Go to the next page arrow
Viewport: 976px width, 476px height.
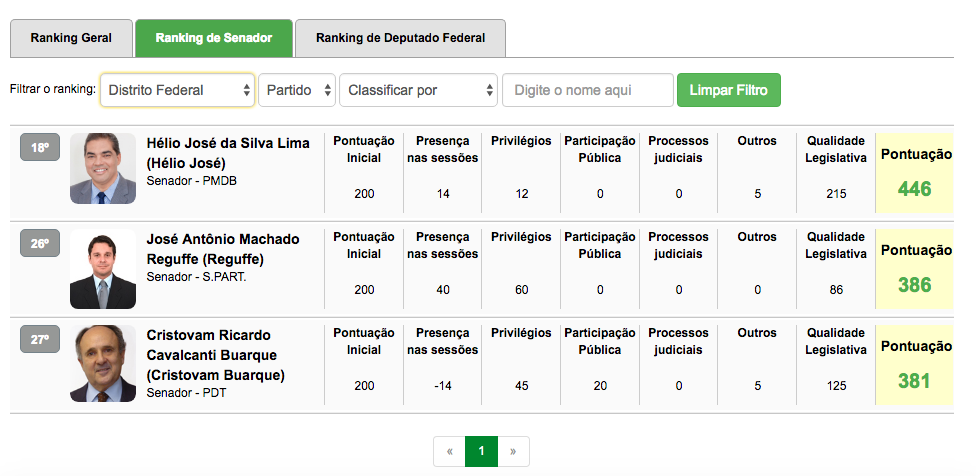coord(513,452)
